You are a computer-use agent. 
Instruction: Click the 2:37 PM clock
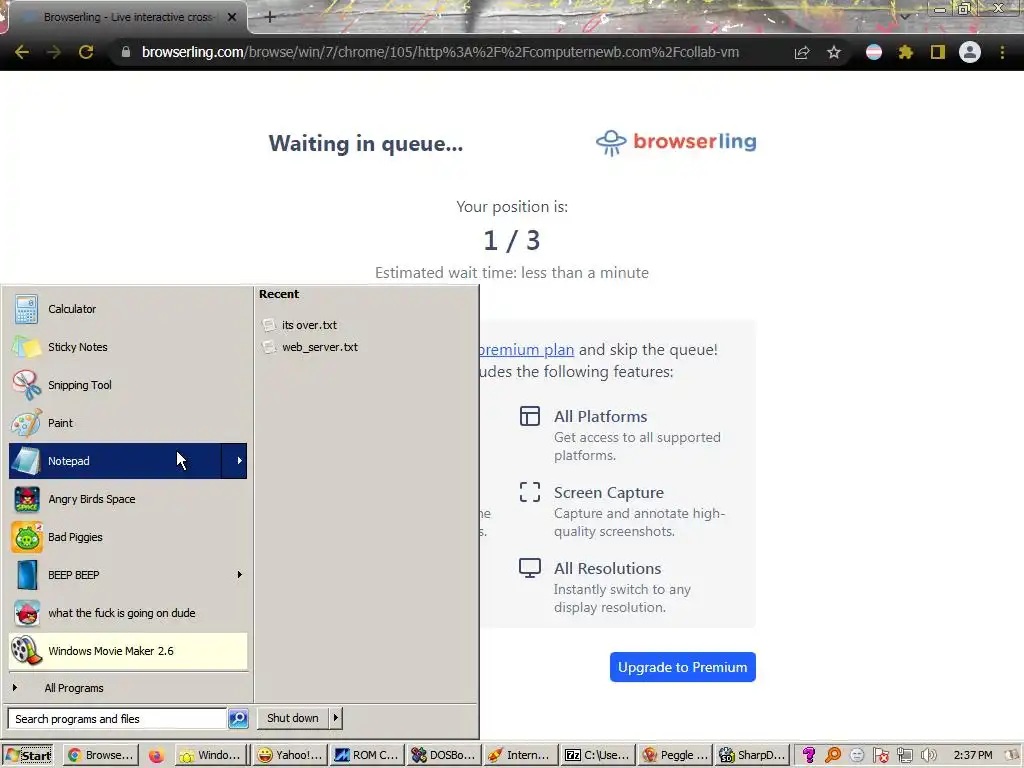pos(972,755)
